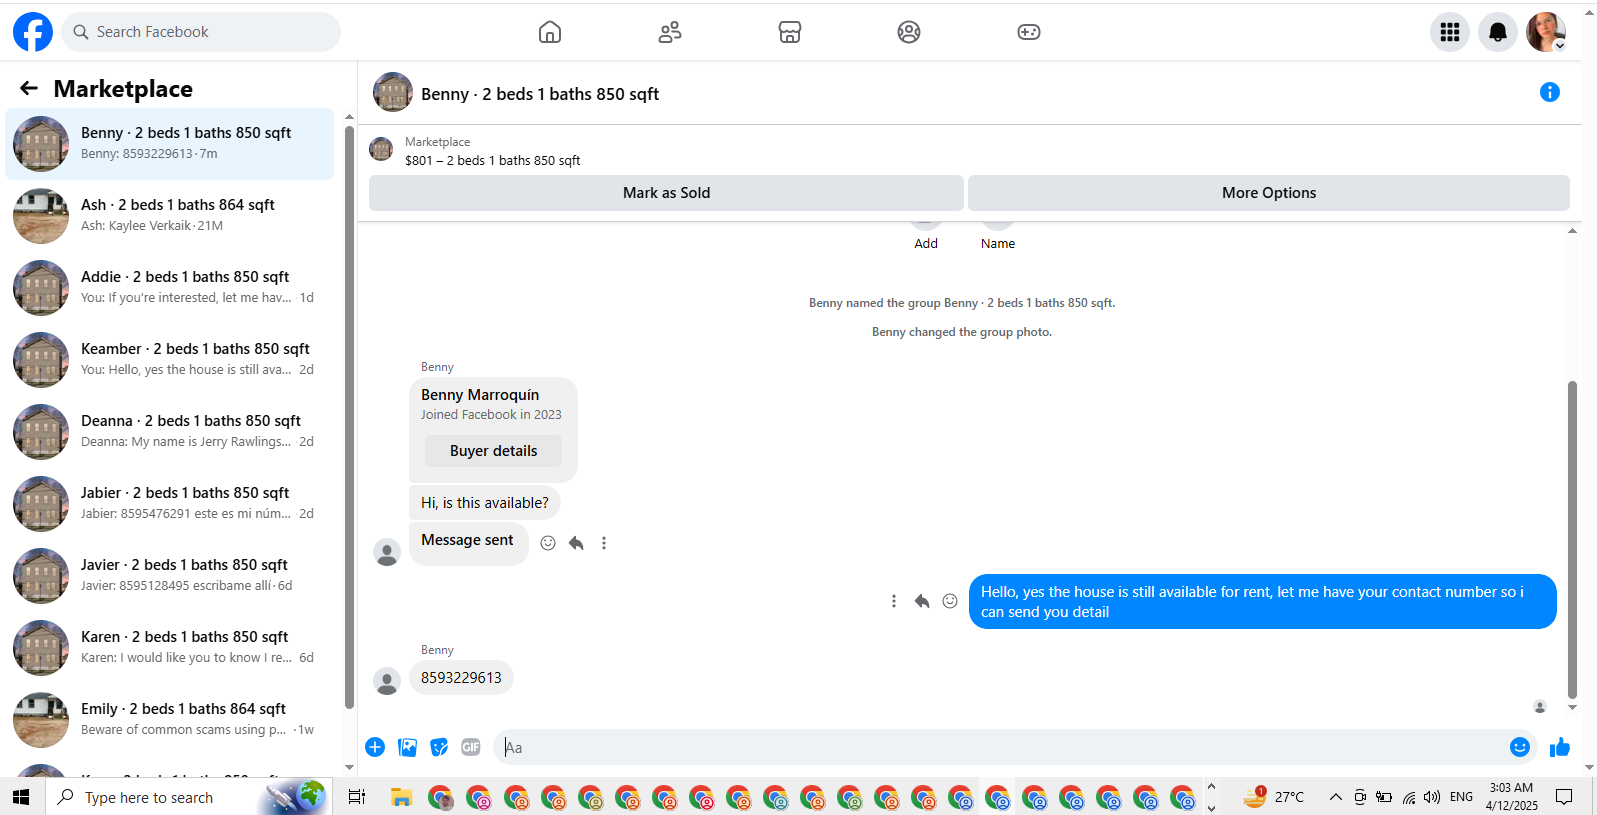
Task: Show hidden system tray icons
Action: pos(1335,797)
